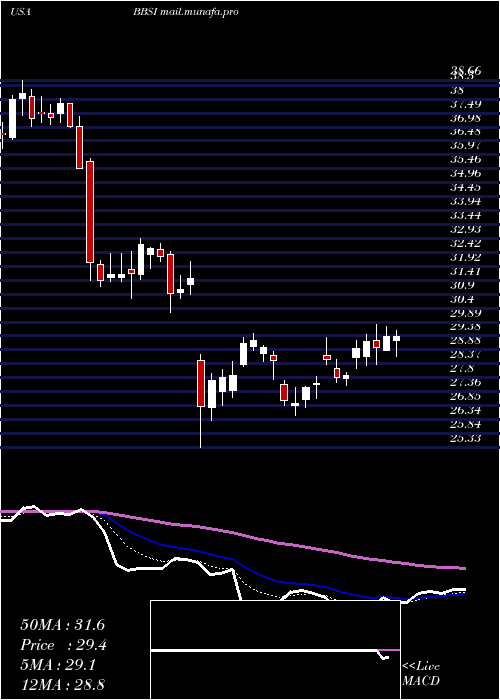
Task: Click the 28.88 price level label
Action: click(466, 340)
